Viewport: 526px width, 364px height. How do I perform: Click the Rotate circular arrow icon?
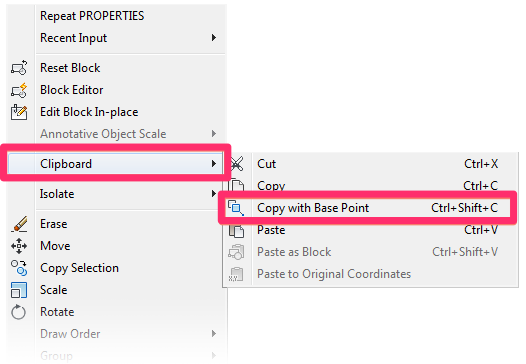coord(19,312)
